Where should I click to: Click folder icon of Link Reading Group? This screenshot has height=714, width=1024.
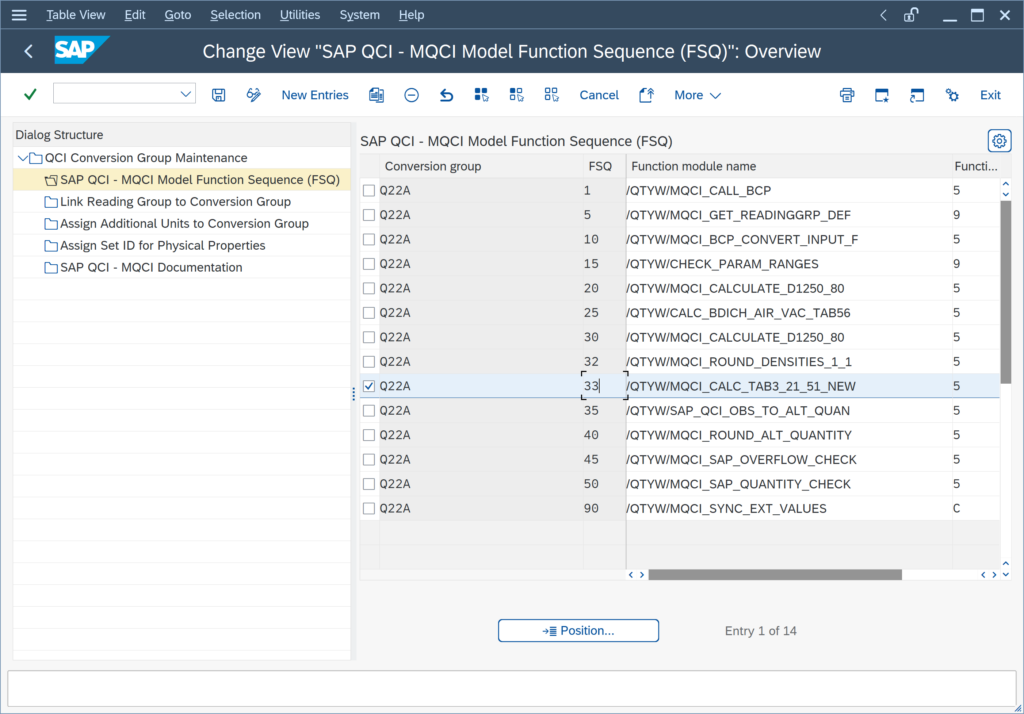51,202
